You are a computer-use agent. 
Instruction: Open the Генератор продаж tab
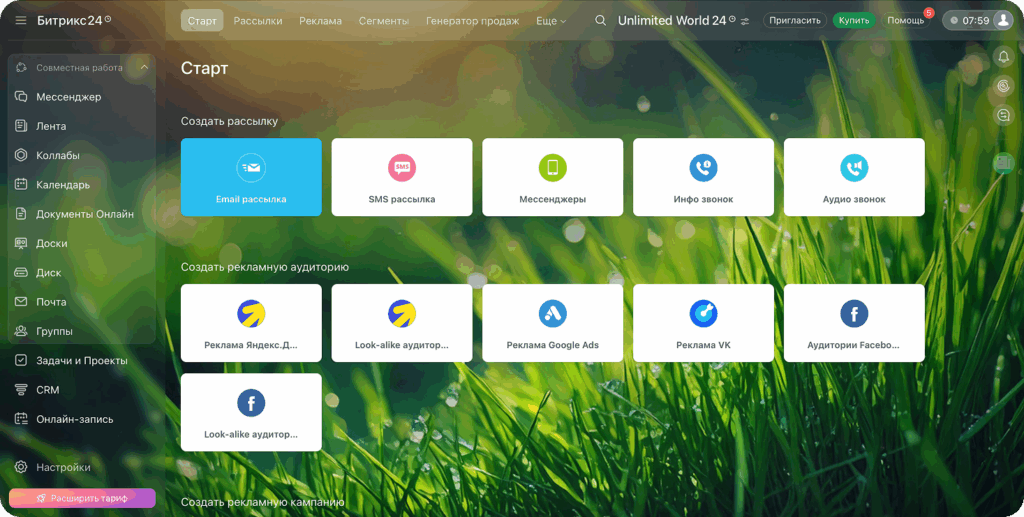pos(472,20)
